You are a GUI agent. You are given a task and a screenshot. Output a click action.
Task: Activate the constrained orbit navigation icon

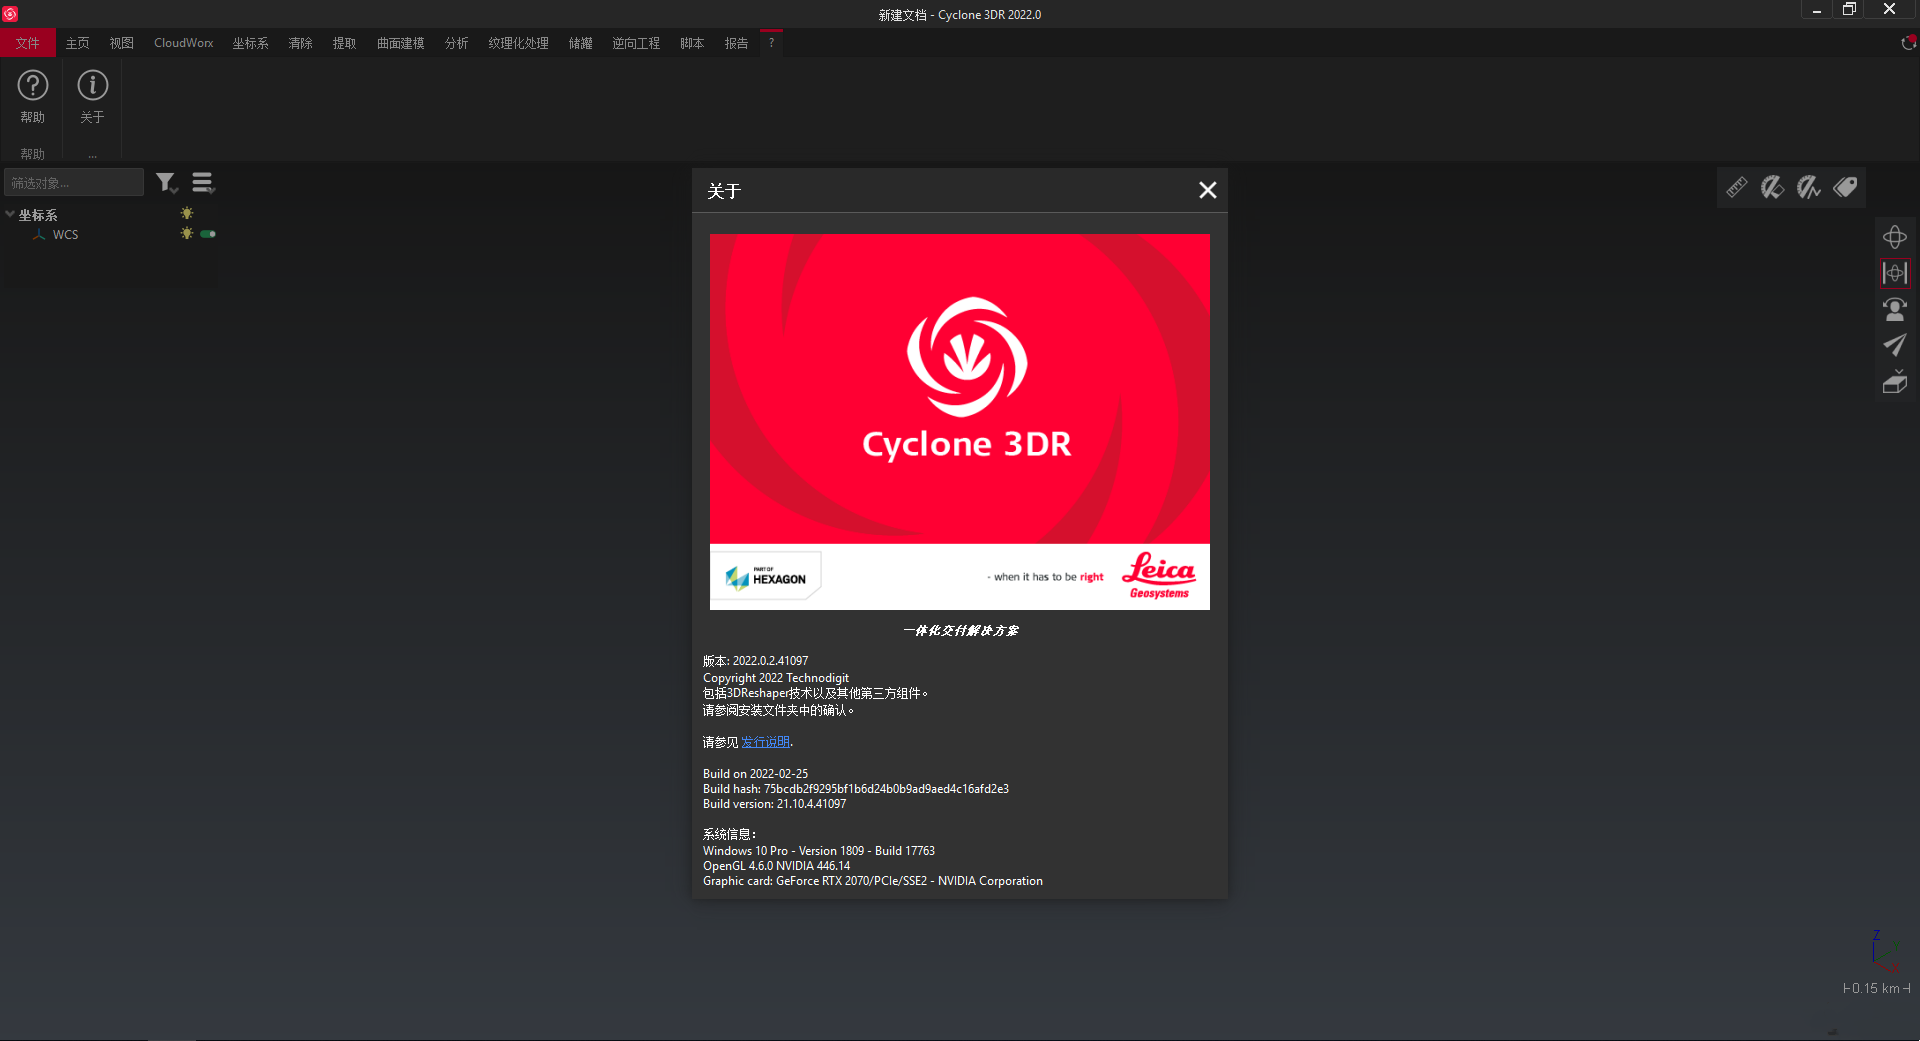[x=1895, y=273]
